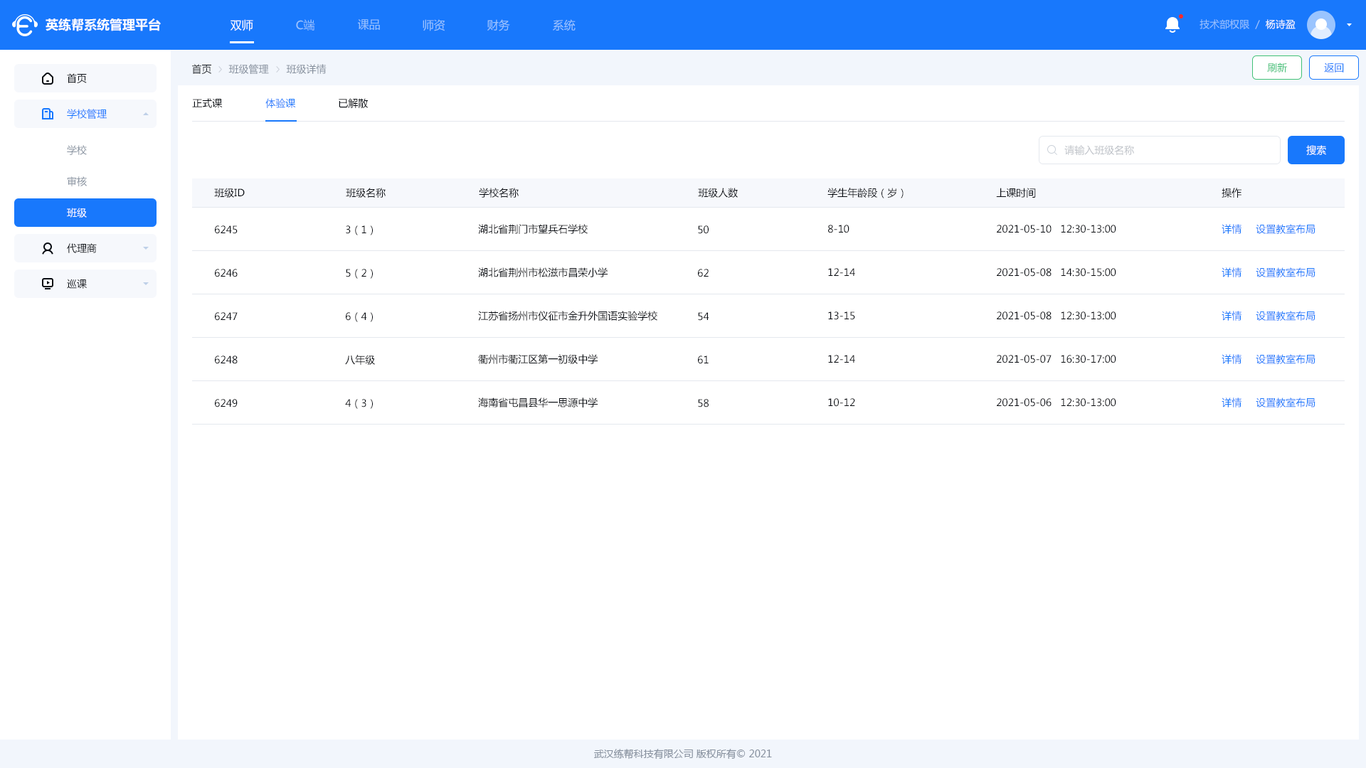Open 详情 for class 6247

[x=1232, y=316]
